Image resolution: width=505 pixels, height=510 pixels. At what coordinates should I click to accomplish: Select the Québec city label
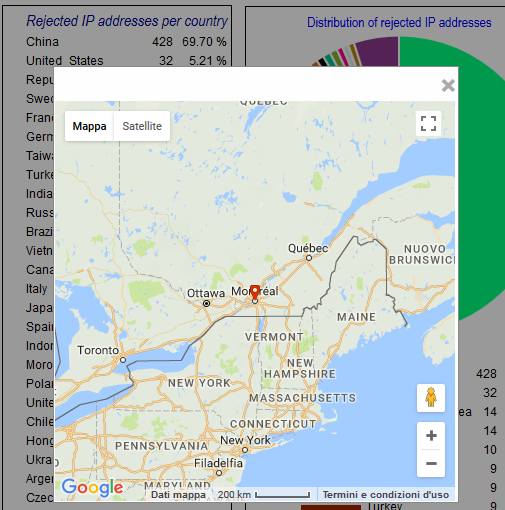[x=308, y=248]
